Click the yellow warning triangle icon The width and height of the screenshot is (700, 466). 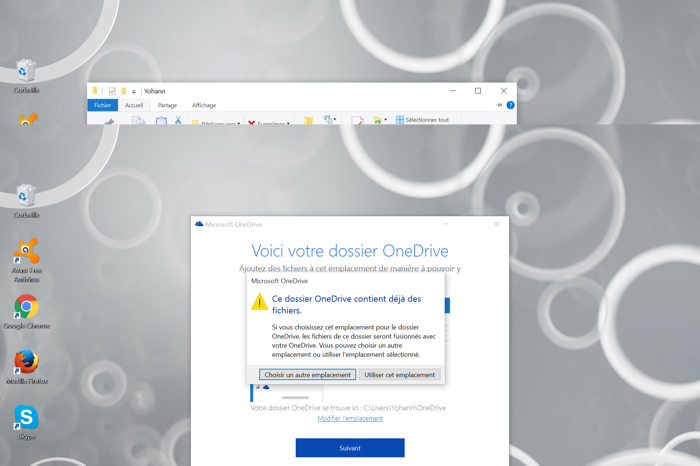(x=259, y=303)
